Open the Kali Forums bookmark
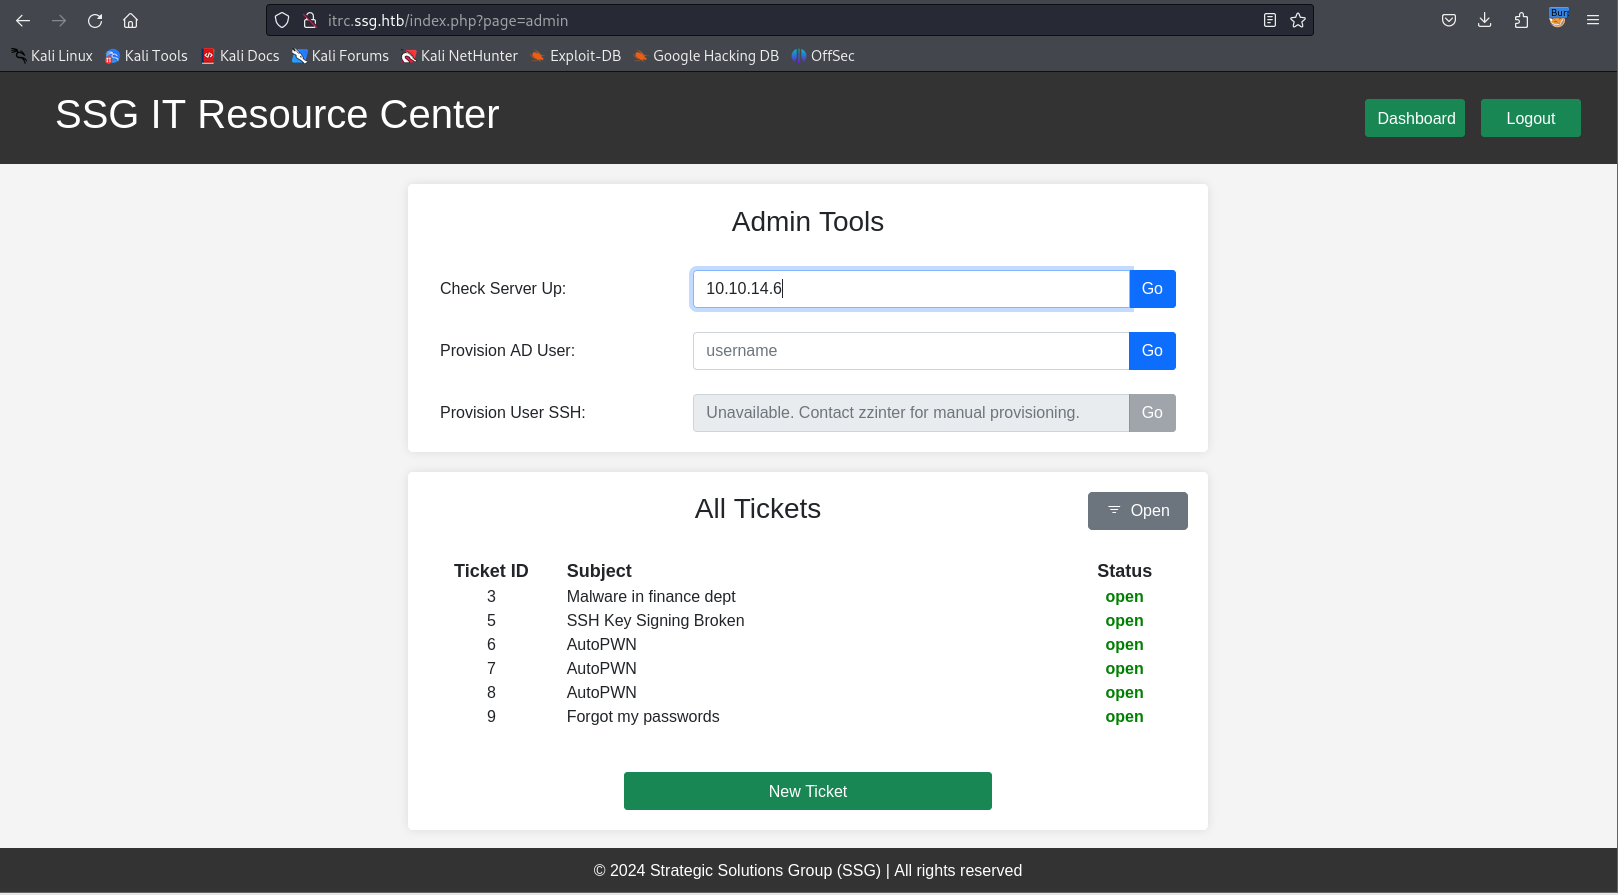The width and height of the screenshot is (1618, 895). click(340, 56)
